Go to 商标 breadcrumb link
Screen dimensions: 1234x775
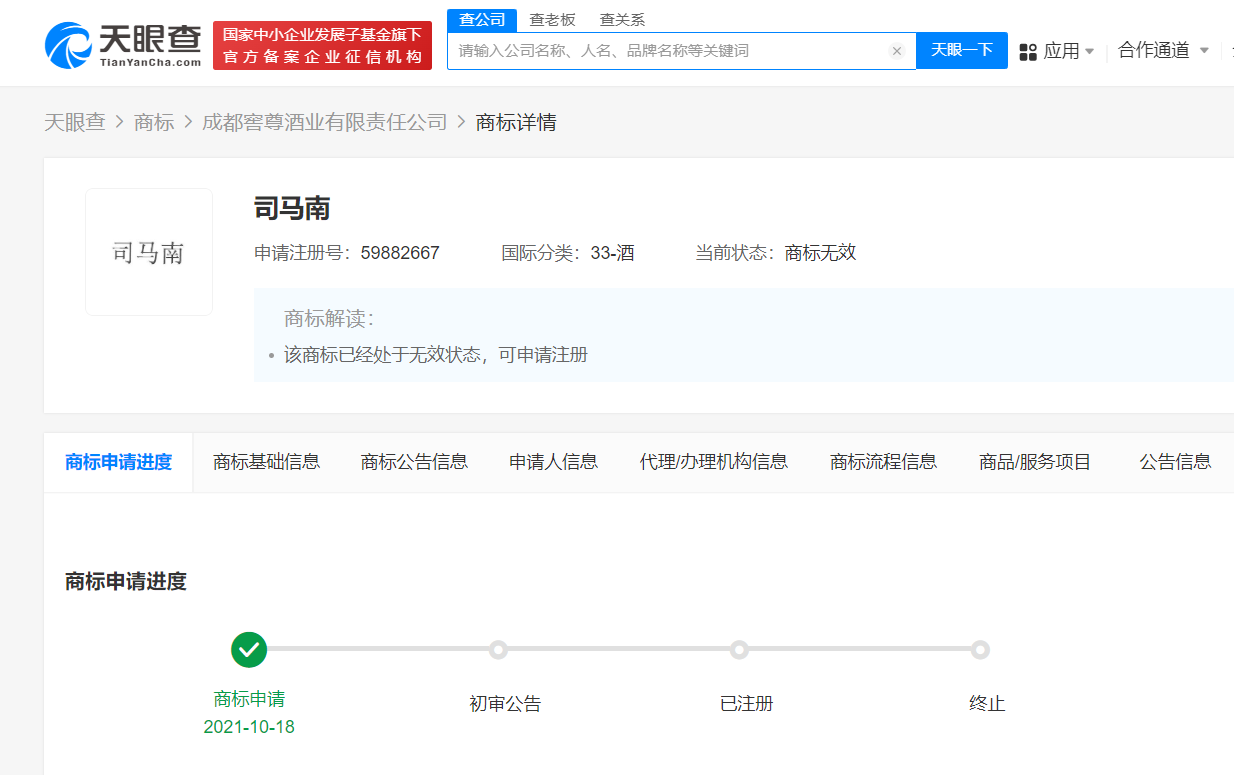tap(154, 122)
